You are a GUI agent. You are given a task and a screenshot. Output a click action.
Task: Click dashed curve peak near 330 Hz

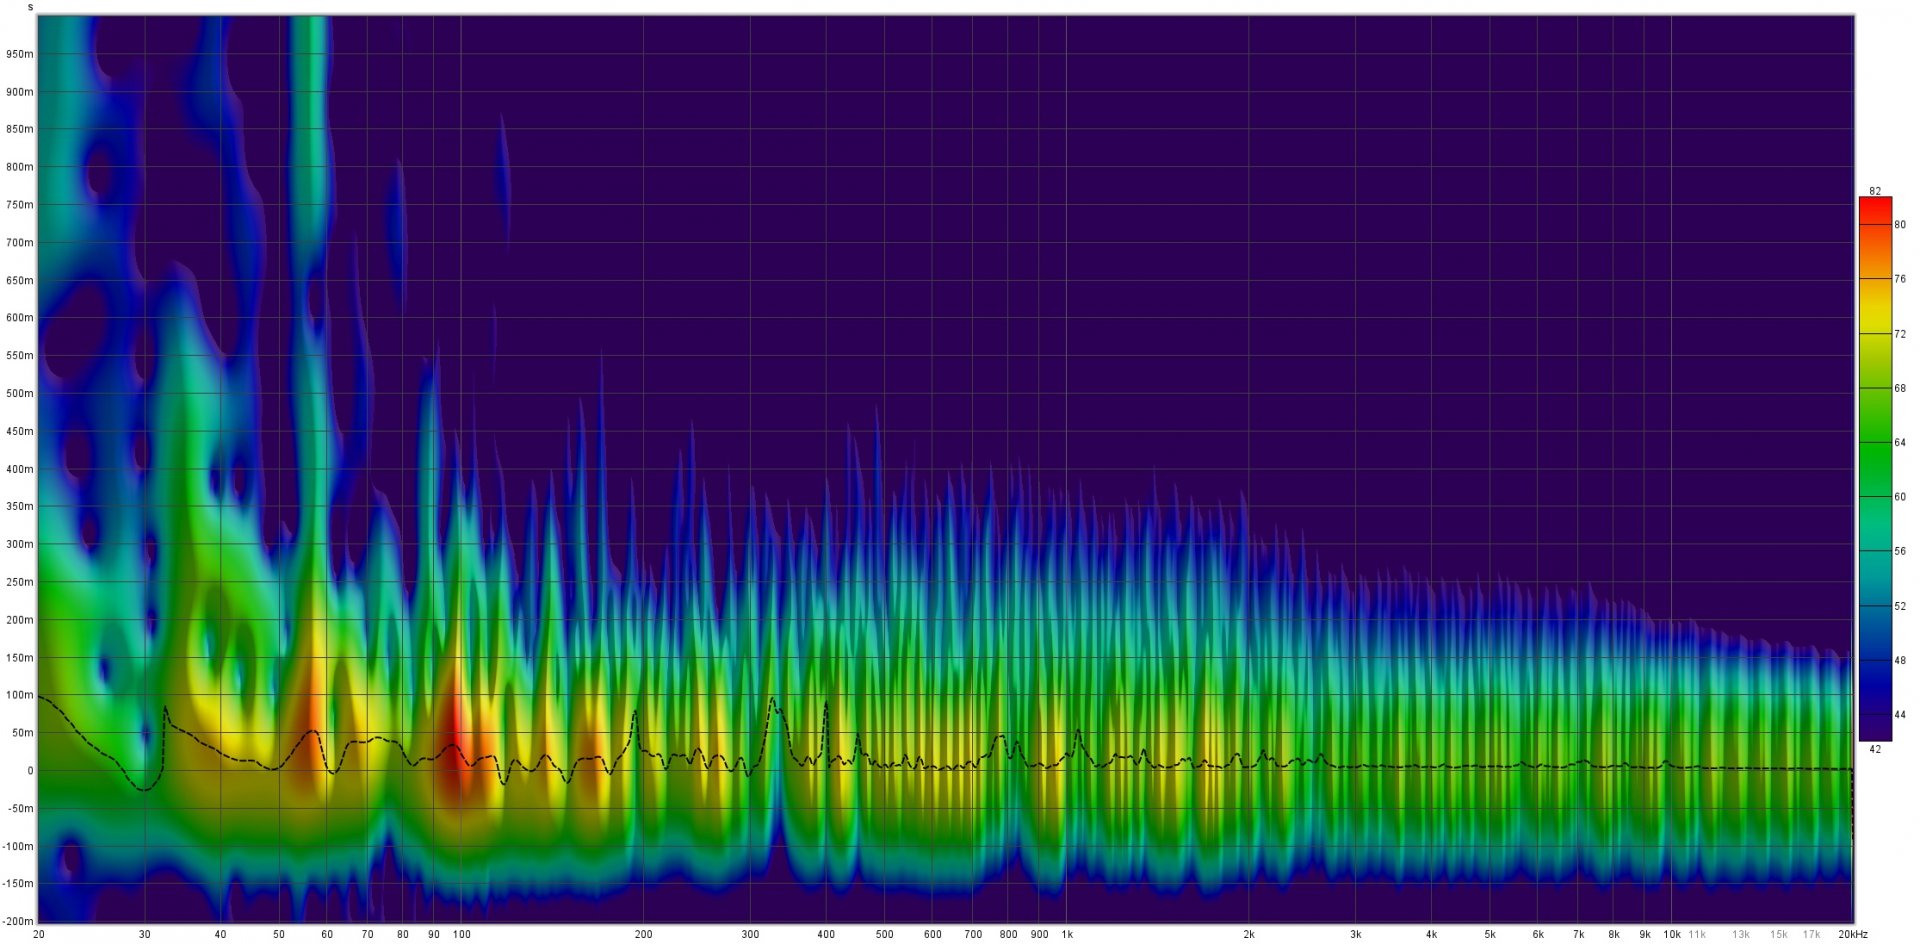(x=772, y=700)
